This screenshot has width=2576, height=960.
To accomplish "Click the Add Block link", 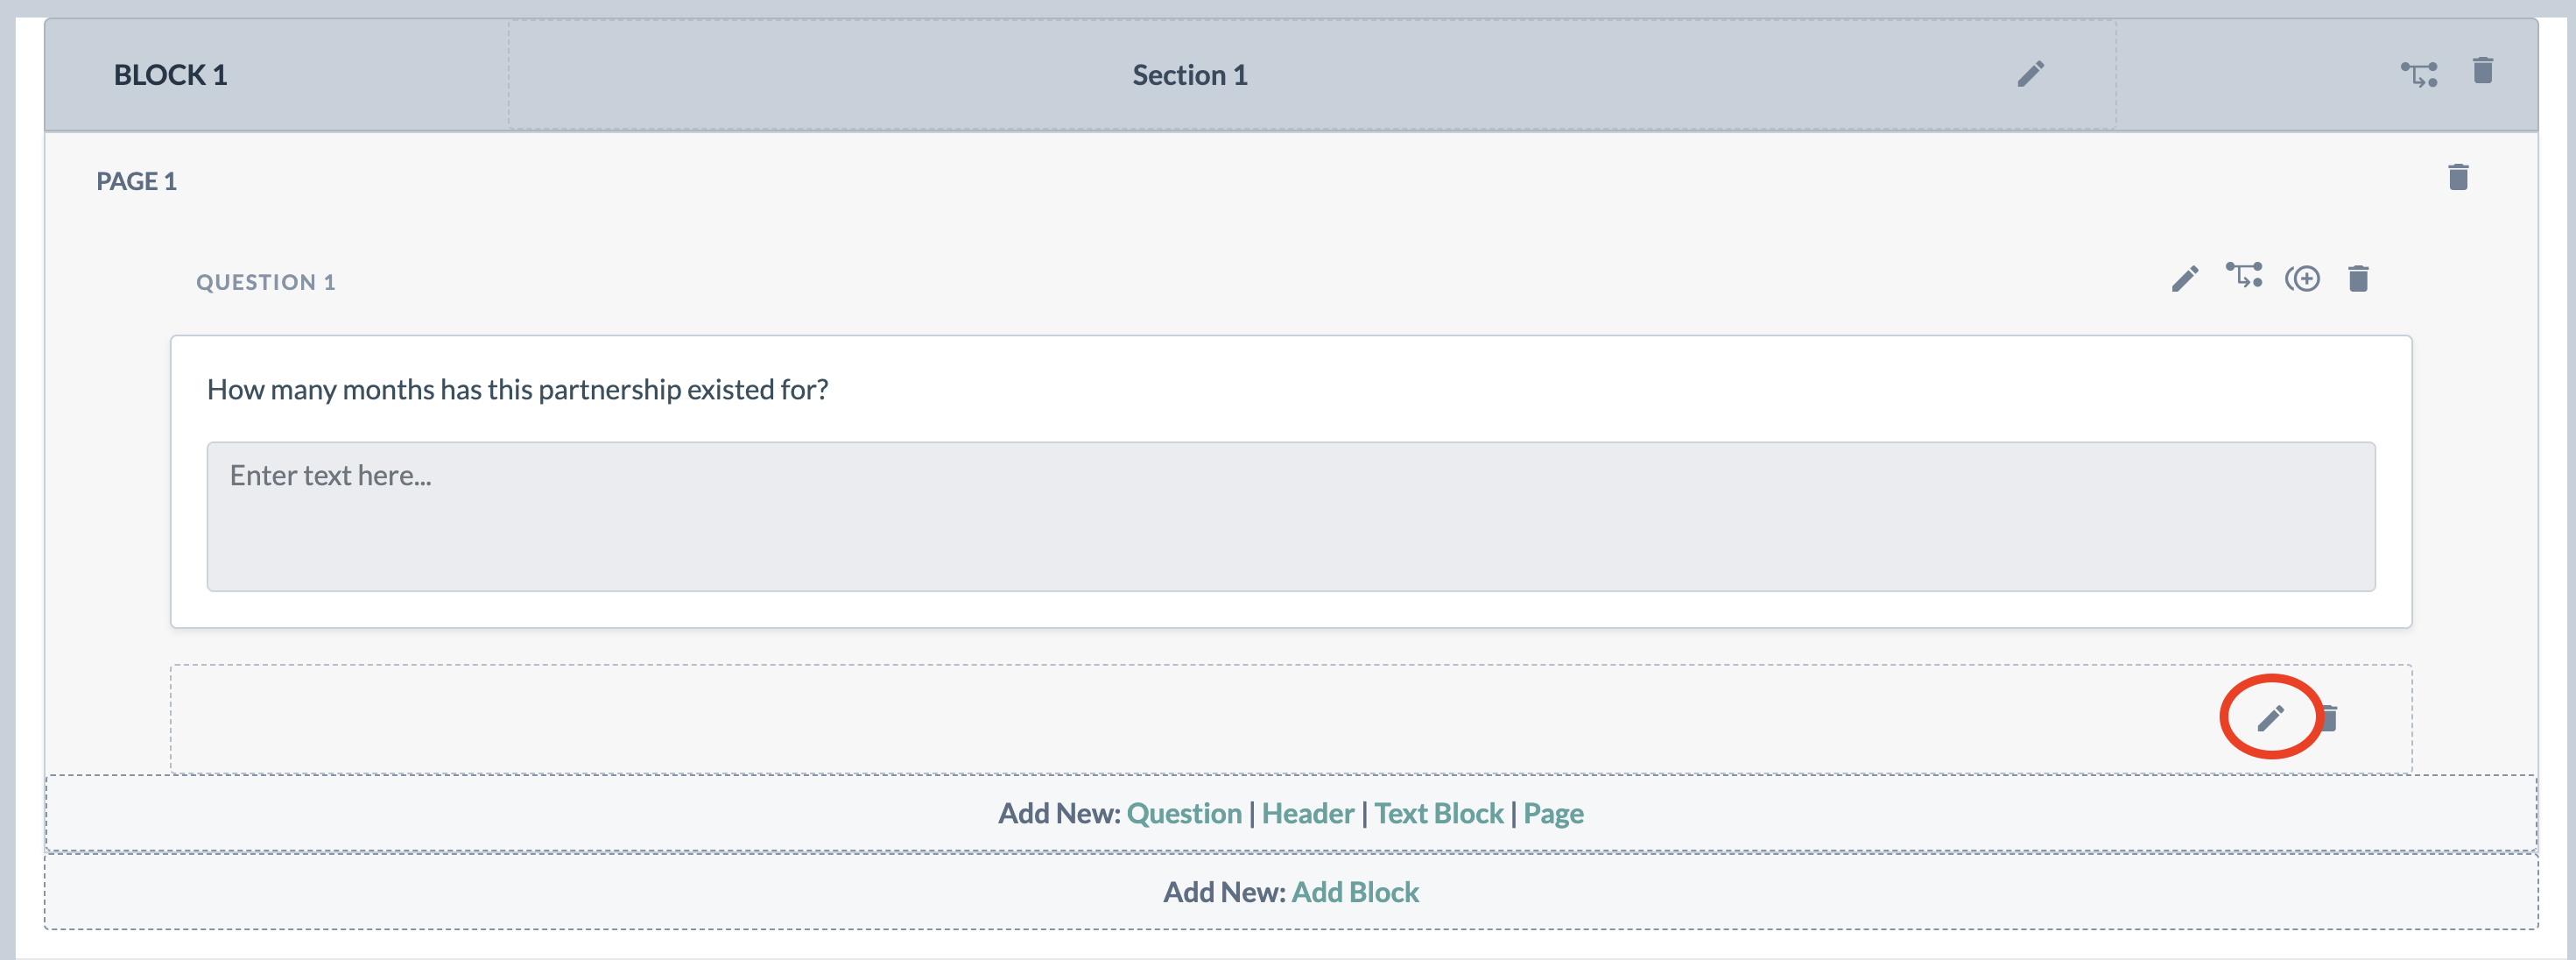I will (x=1355, y=891).
